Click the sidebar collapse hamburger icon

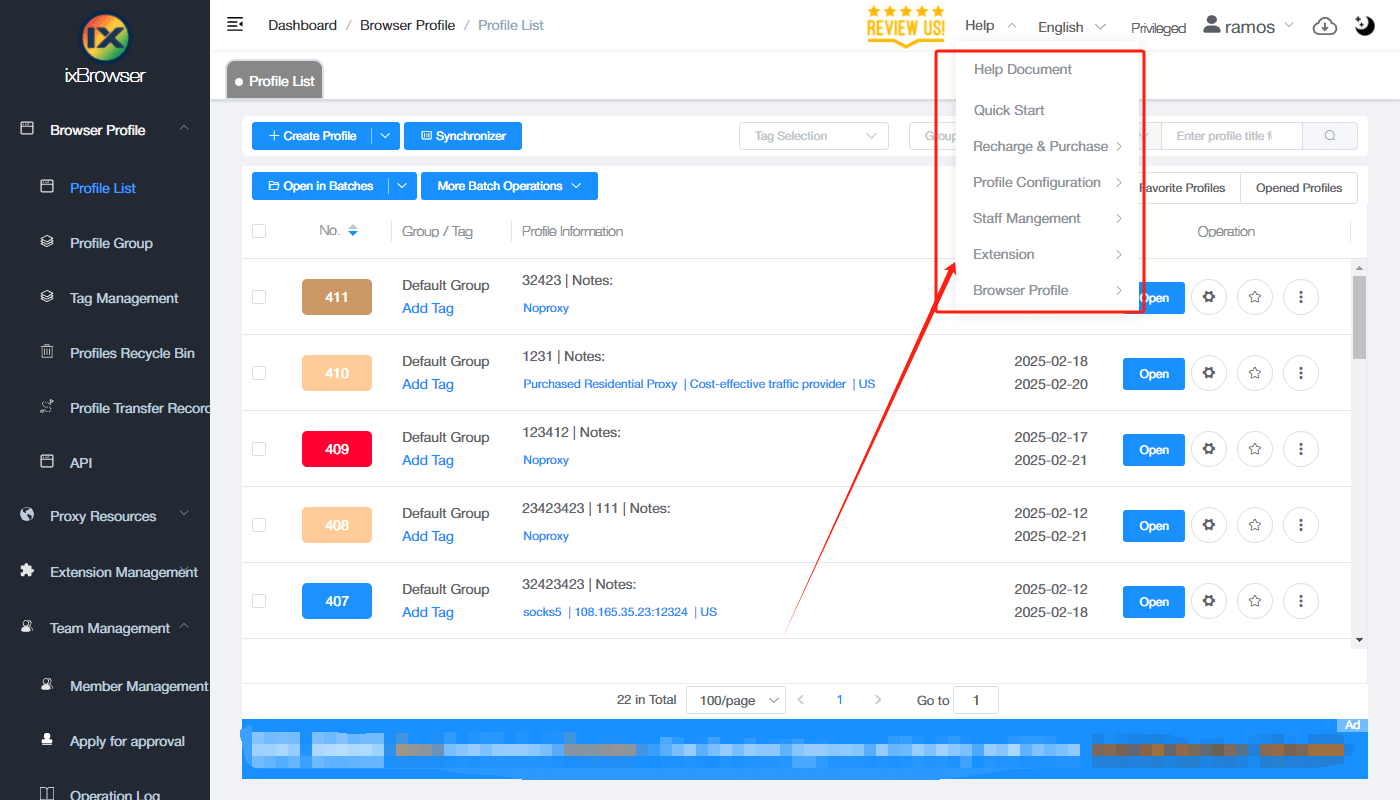[x=235, y=25]
